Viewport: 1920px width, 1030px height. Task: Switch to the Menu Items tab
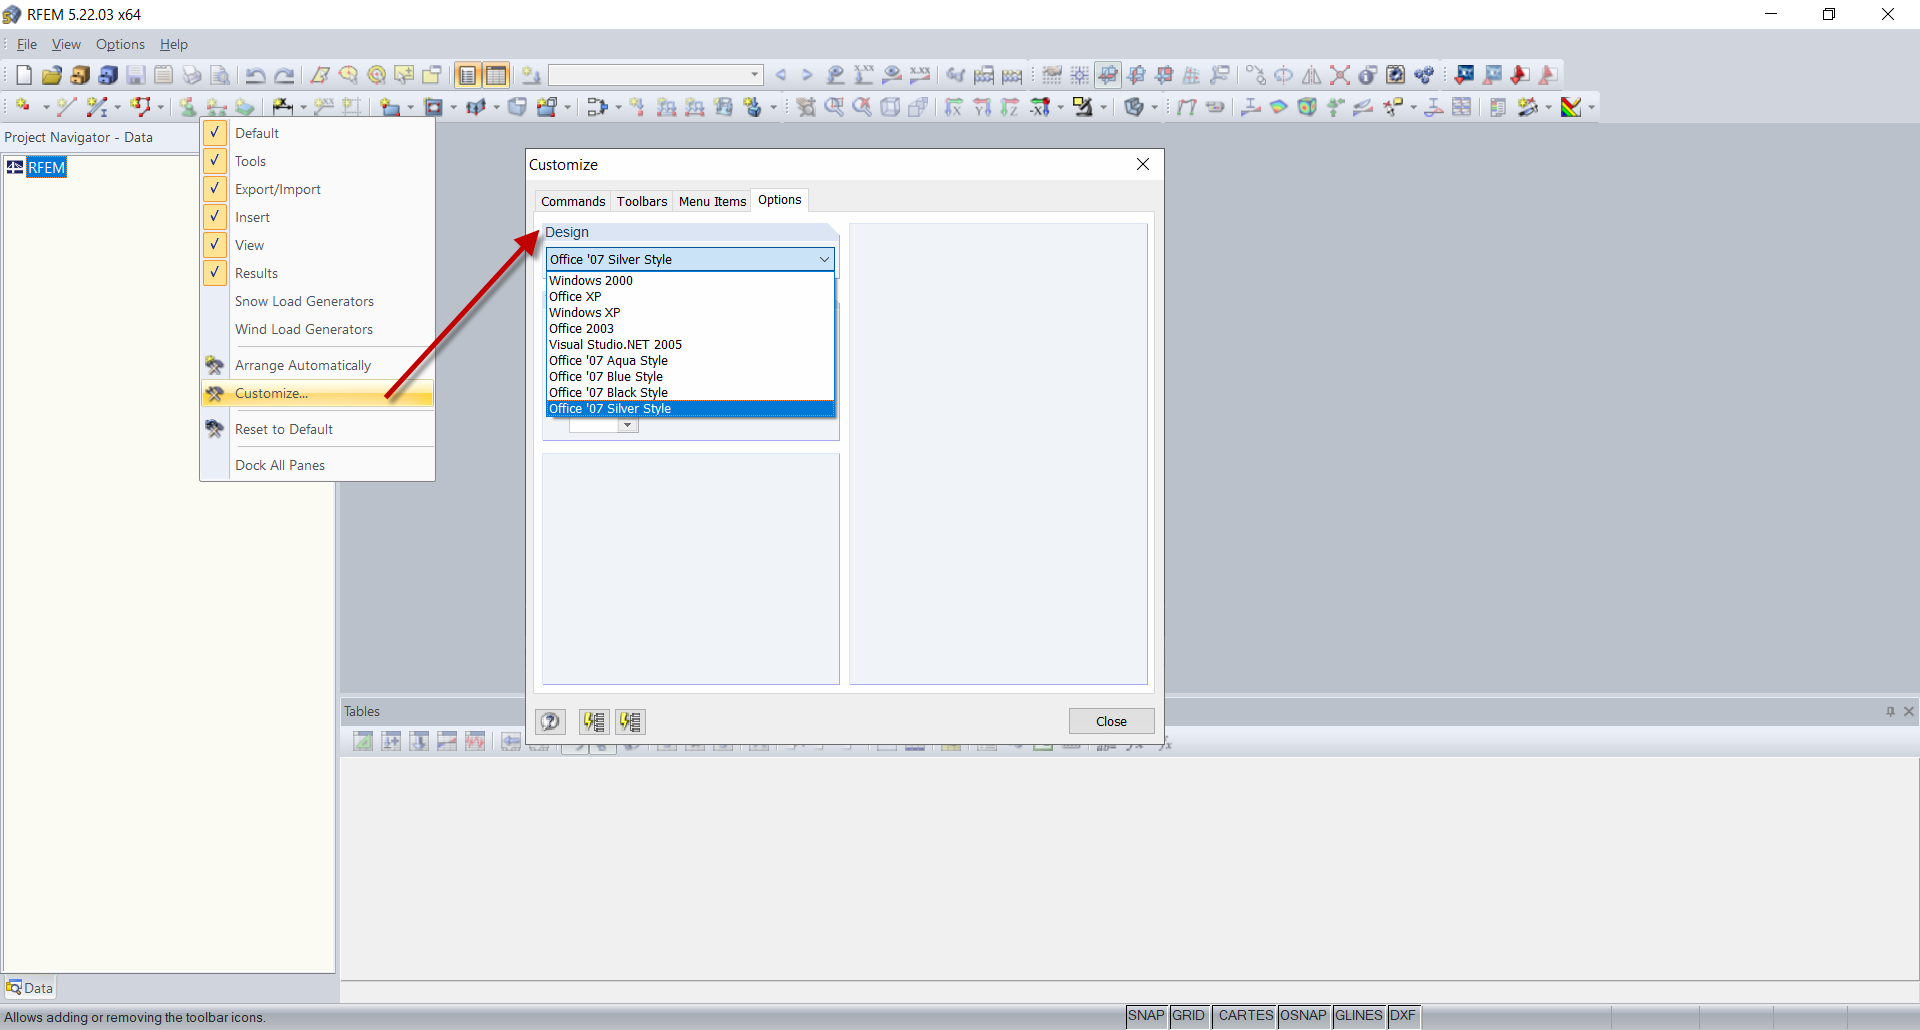[x=712, y=201]
